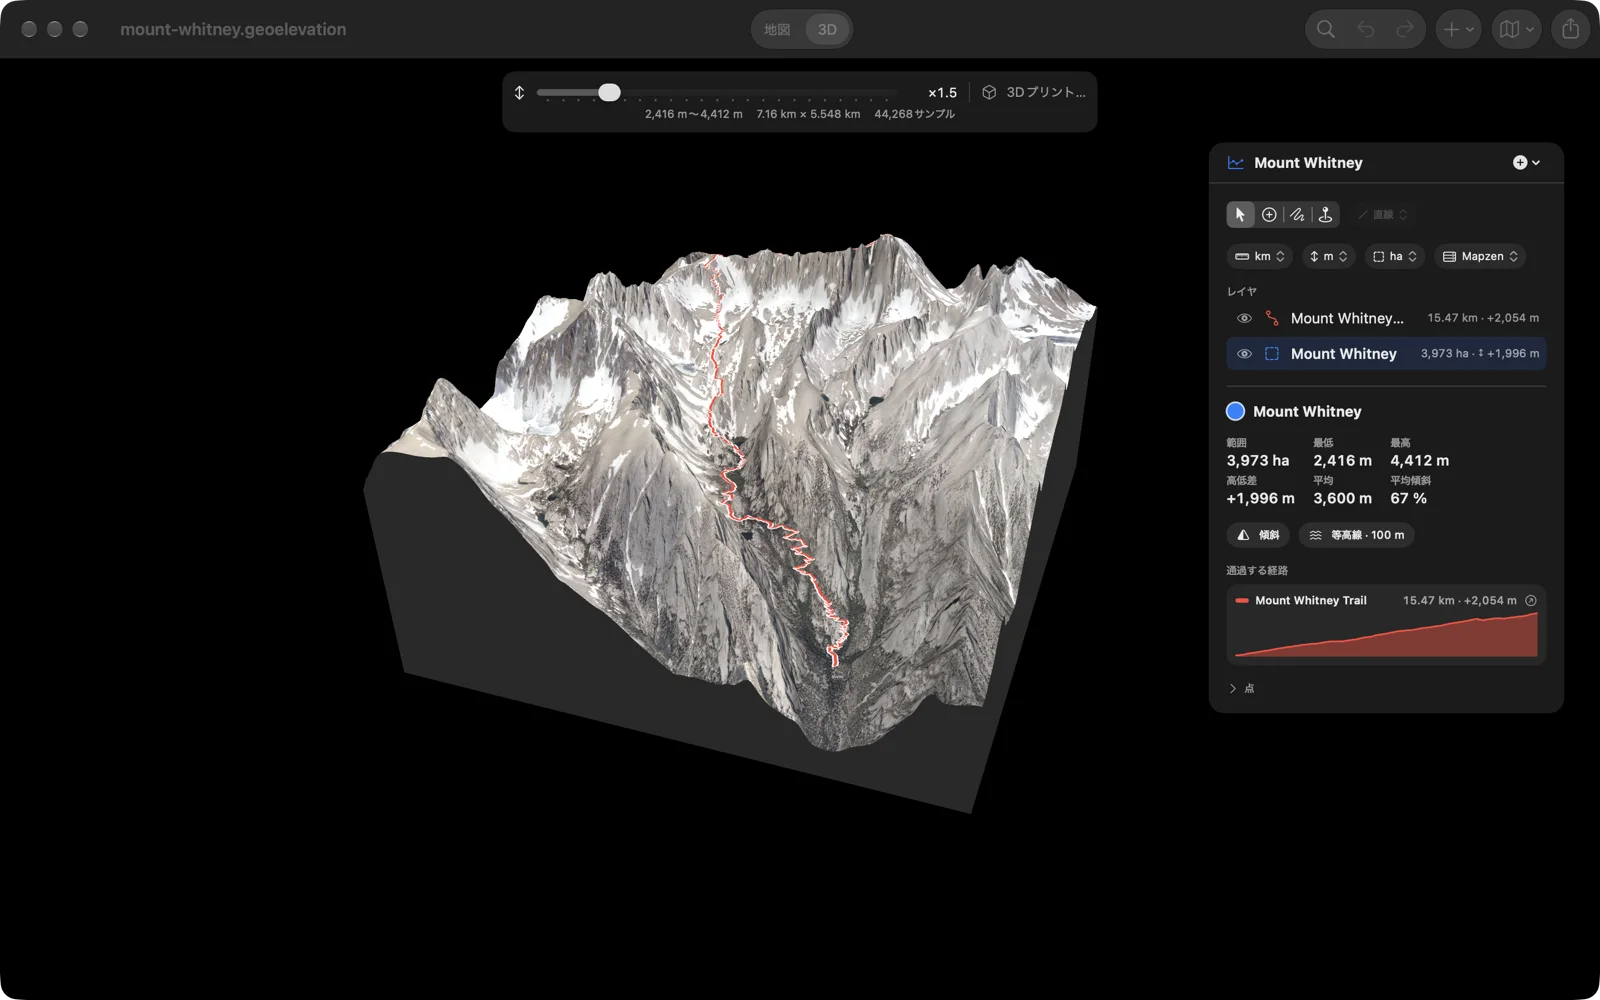Open the plus add menu in panel header
The height and width of the screenshot is (1000, 1600).
click(1526, 163)
